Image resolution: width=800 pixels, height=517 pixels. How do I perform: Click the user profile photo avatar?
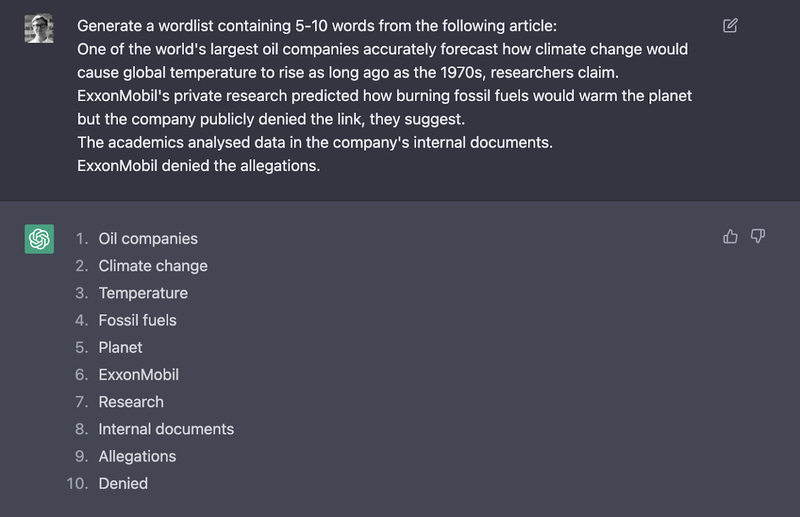39,28
